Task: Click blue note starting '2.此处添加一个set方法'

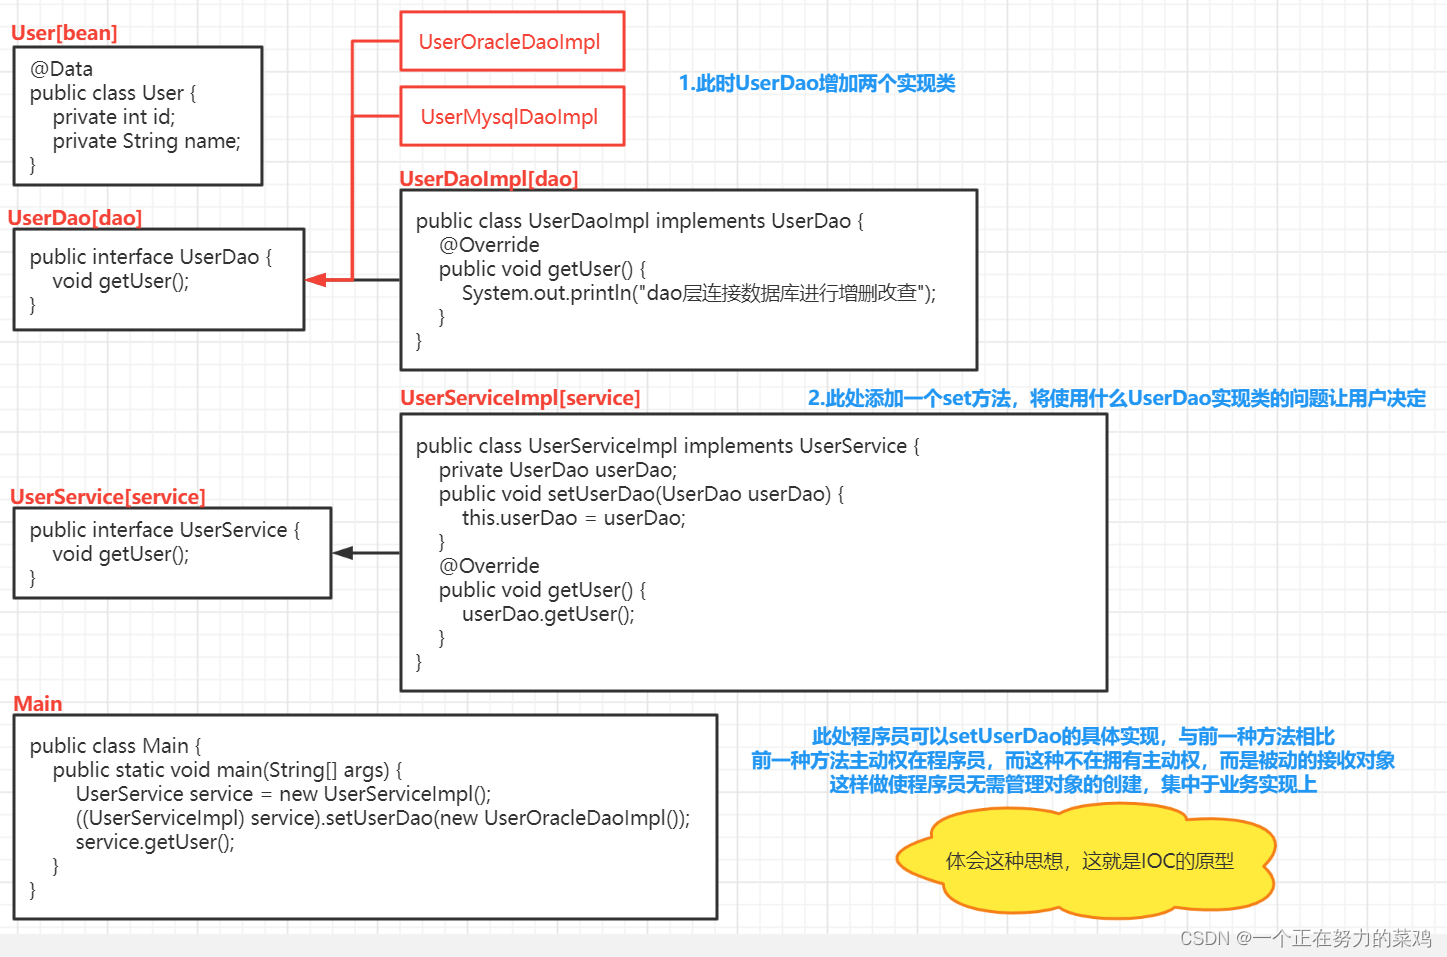Action: pyautogui.click(x=1117, y=398)
